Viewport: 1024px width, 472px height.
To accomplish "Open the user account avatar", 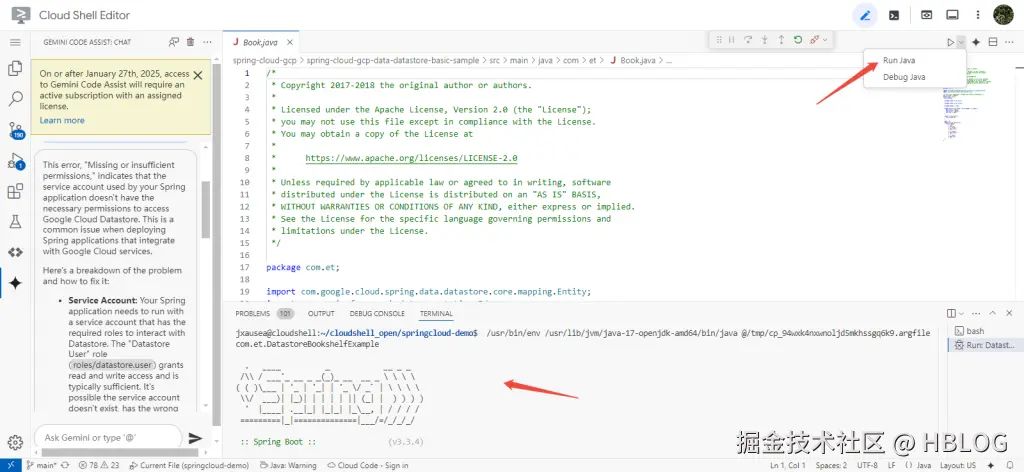I will coord(1003,15).
